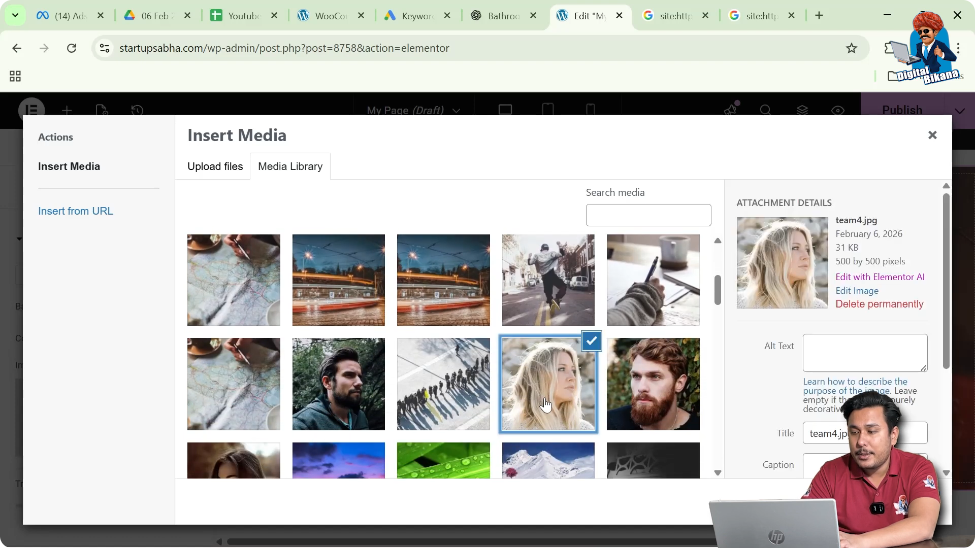The image size is (975, 548).
Task: Open the Edit Image link
Action: point(857,290)
